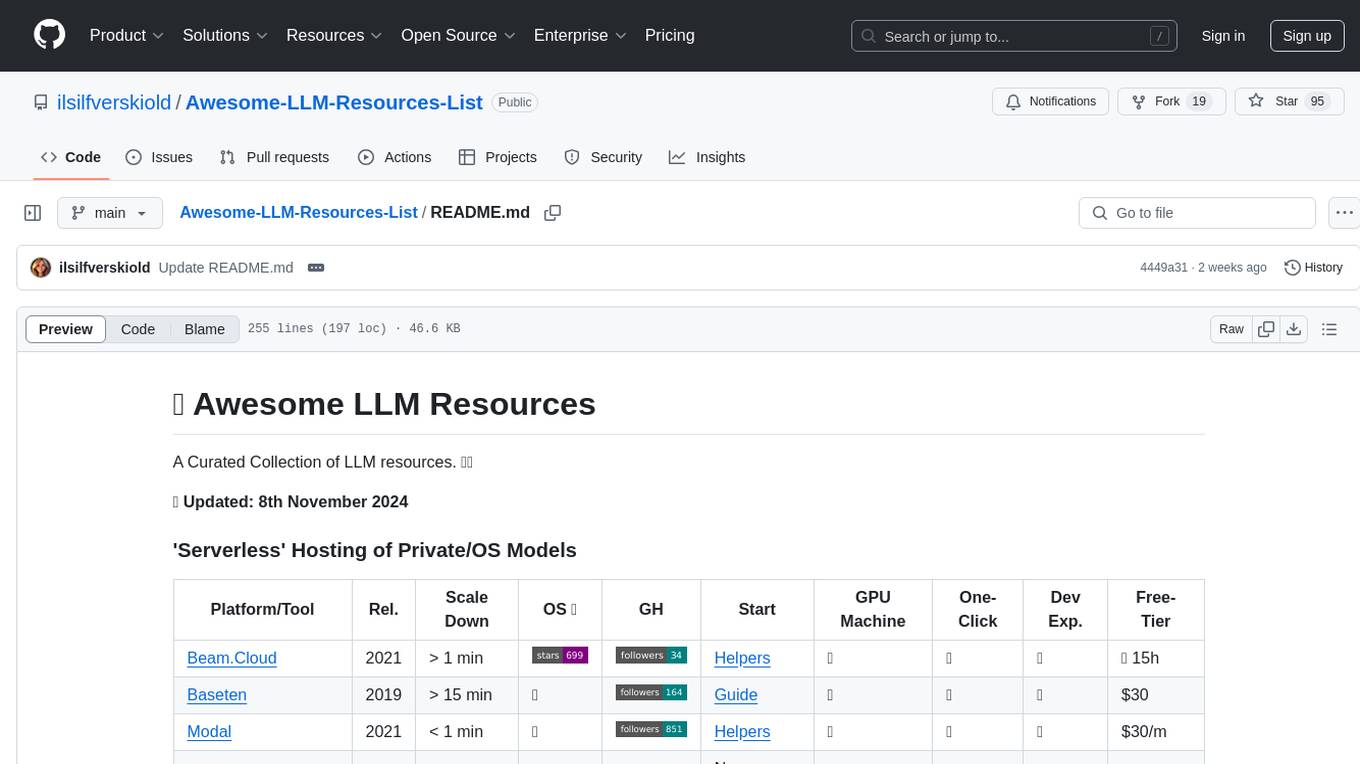Open the Pricing page

point(670,35)
